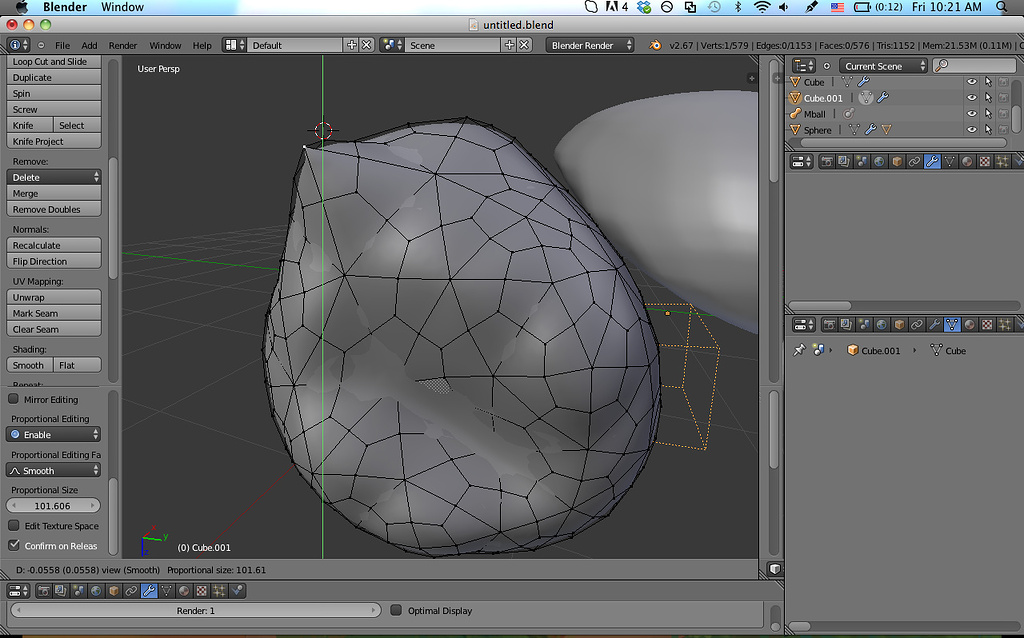The width and height of the screenshot is (1024, 638).
Task: Toggle renderability camera for Mball in outliner
Action: [x=1004, y=114]
